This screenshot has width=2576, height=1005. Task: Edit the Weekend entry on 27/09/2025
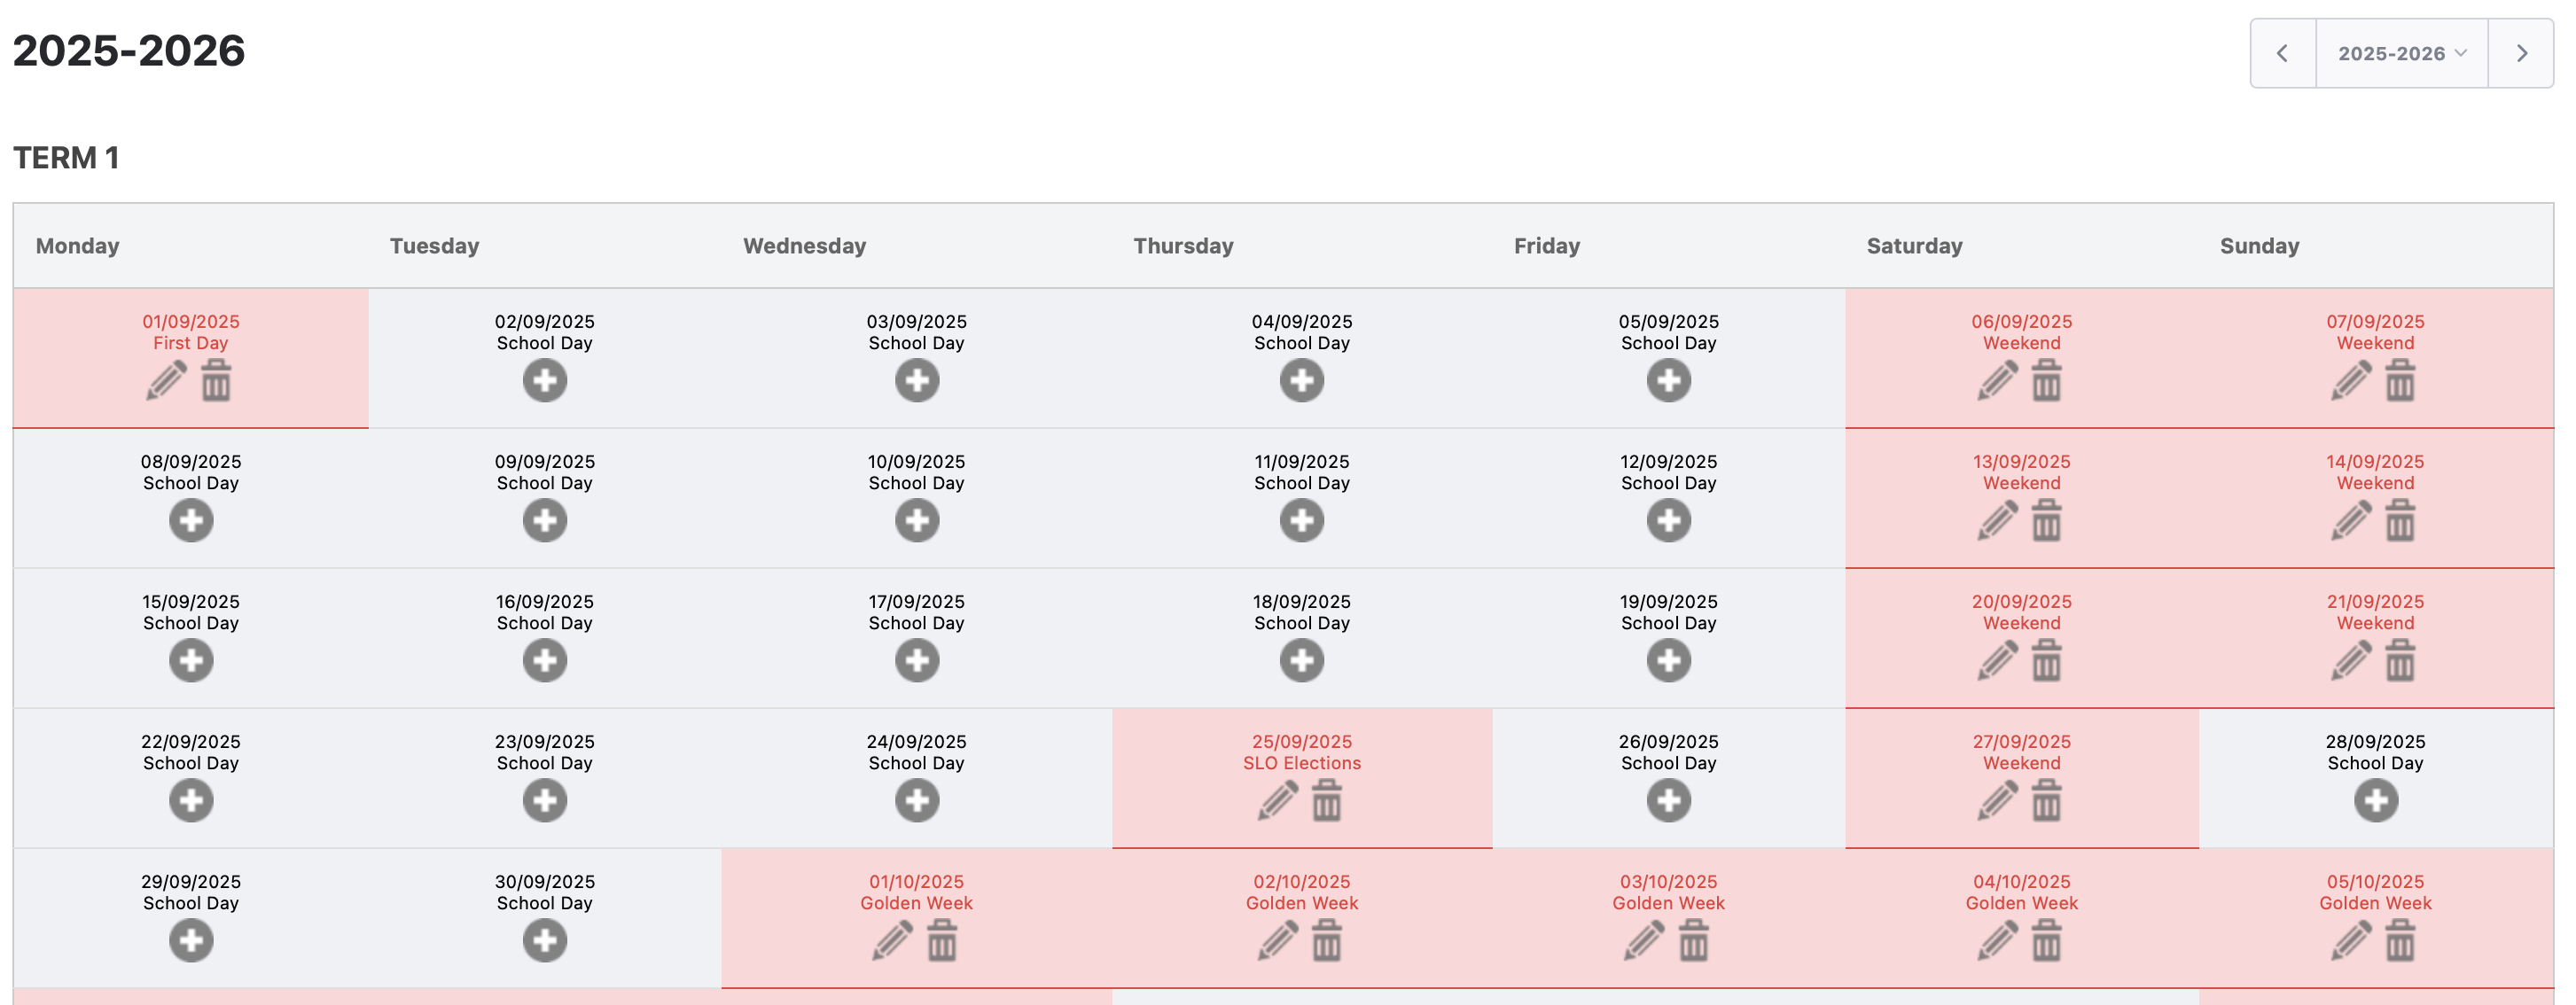(1997, 801)
